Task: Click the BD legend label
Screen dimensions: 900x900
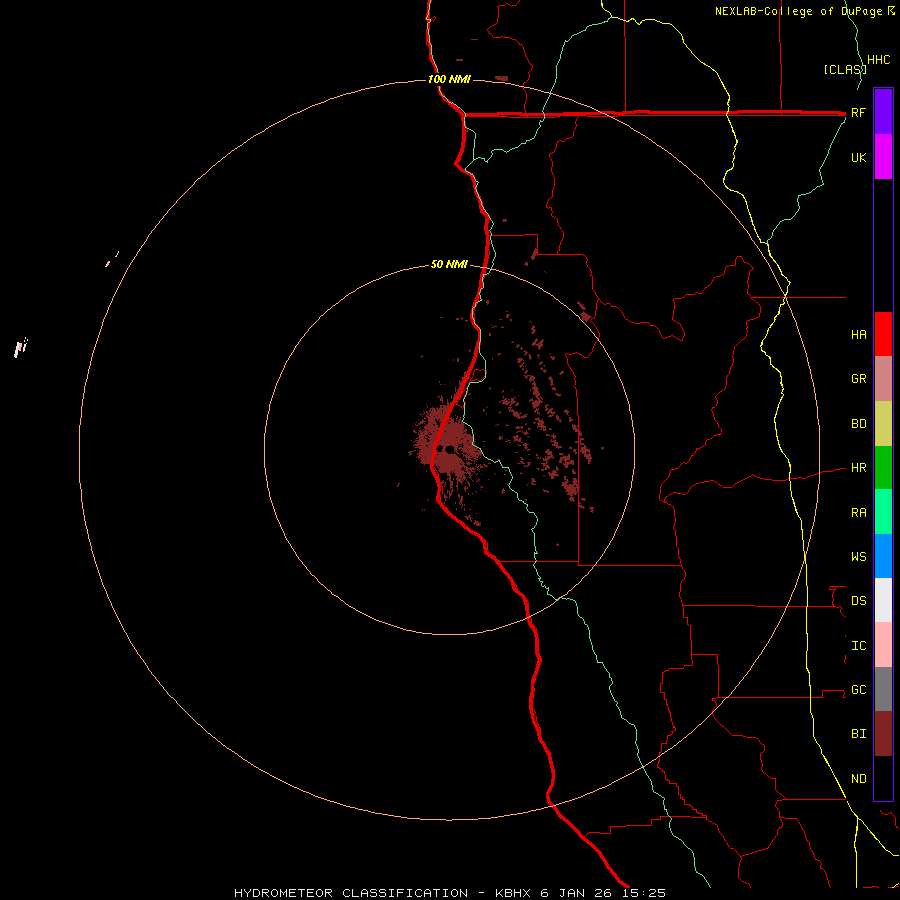Action: (x=858, y=424)
